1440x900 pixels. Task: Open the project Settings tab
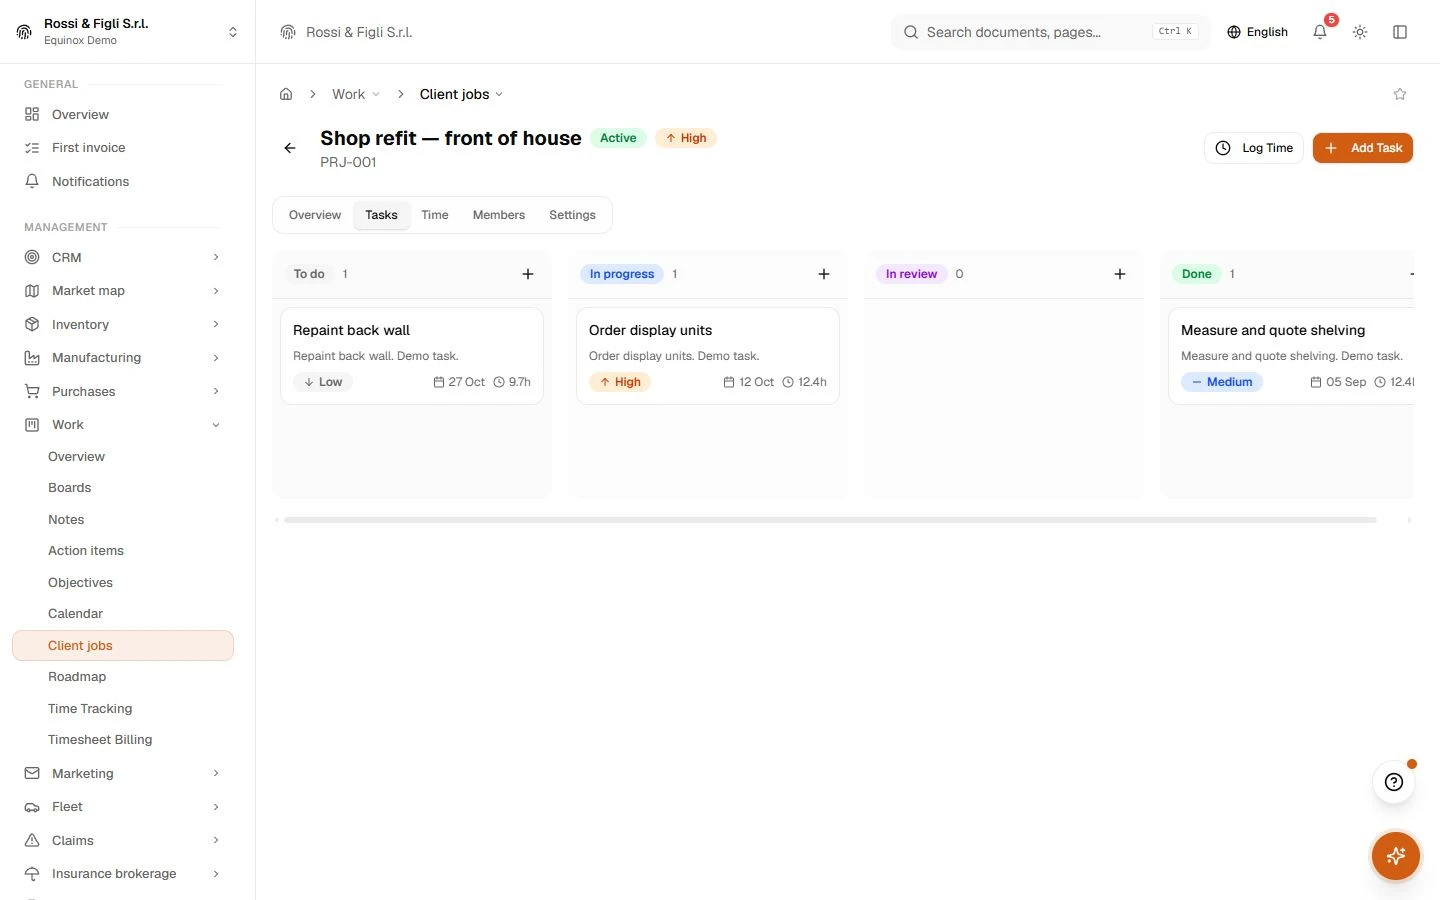[x=572, y=215]
